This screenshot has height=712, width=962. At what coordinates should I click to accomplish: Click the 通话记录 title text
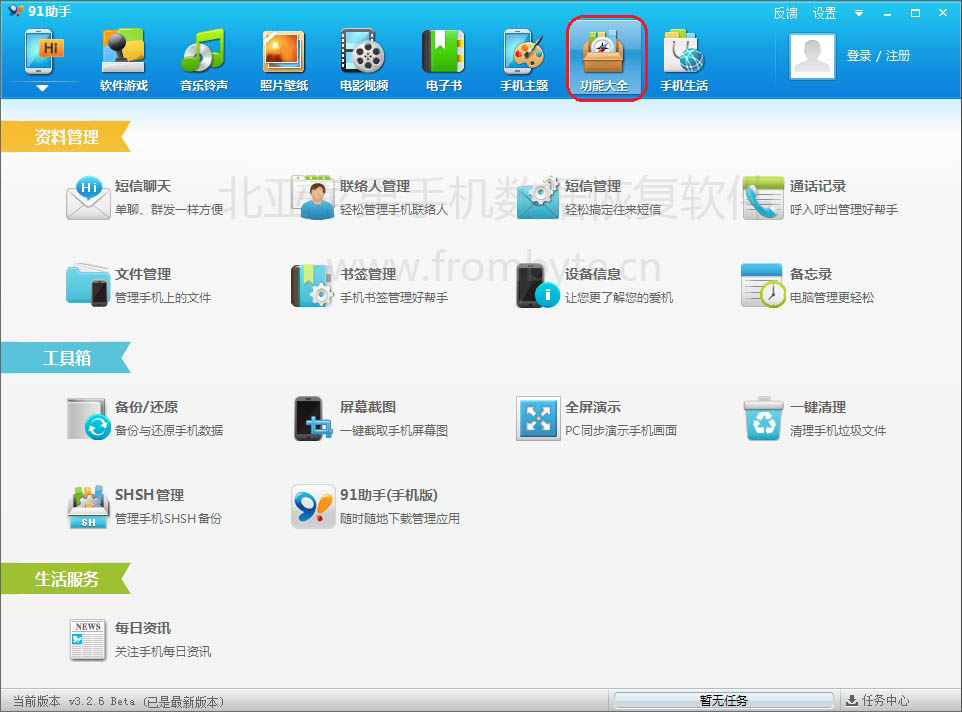click(x=818, y=186)
